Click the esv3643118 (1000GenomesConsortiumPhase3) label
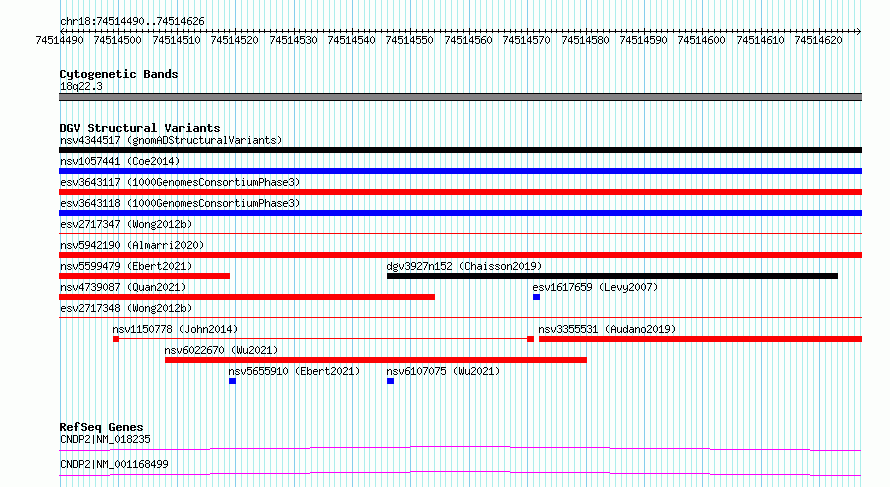 180,203
